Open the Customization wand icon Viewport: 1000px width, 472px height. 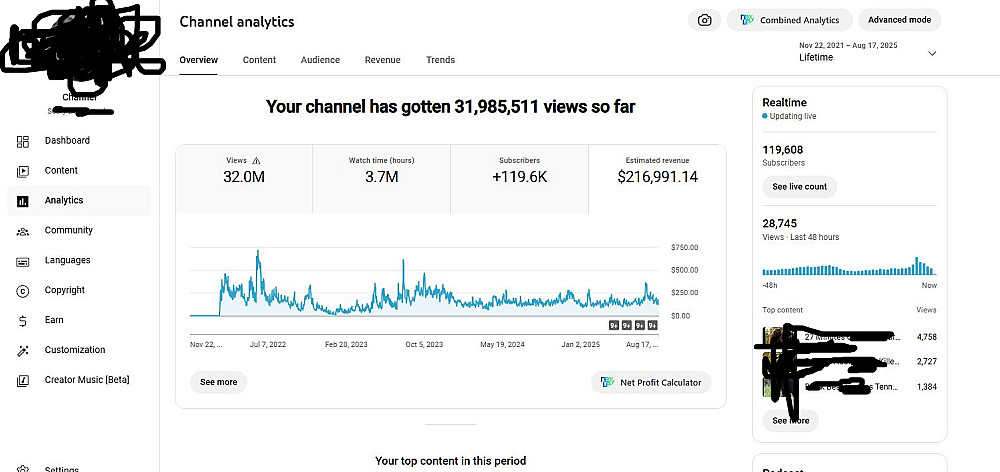23,351
